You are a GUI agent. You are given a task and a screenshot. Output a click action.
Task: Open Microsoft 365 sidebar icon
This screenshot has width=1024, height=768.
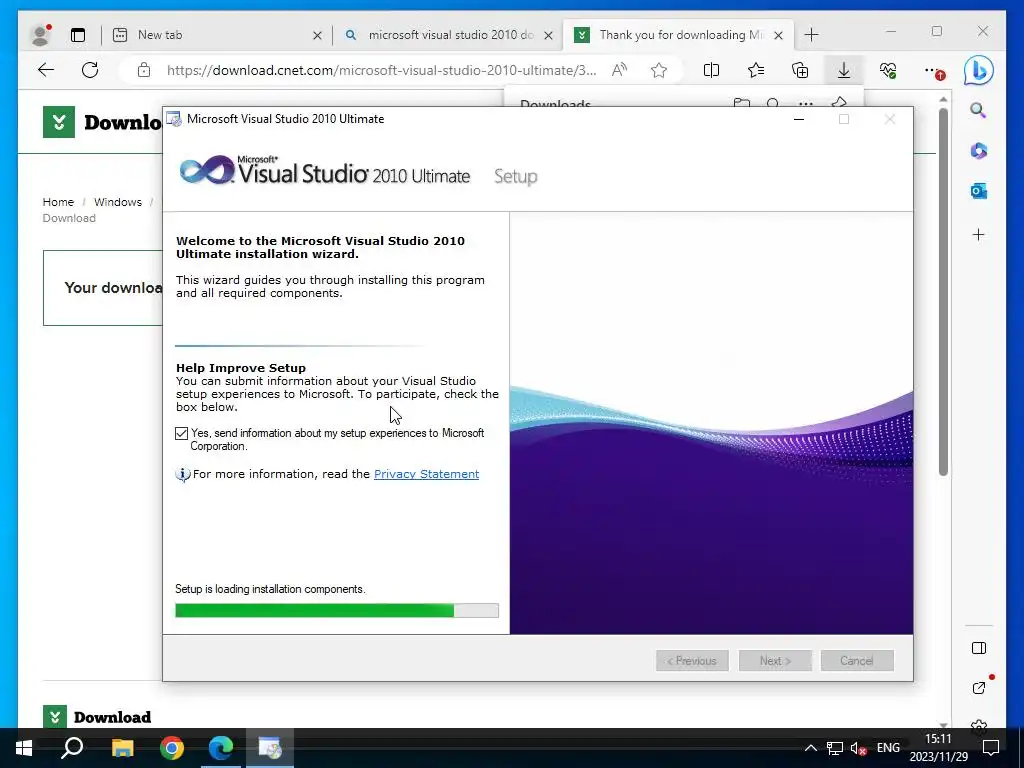pos(978,151)
